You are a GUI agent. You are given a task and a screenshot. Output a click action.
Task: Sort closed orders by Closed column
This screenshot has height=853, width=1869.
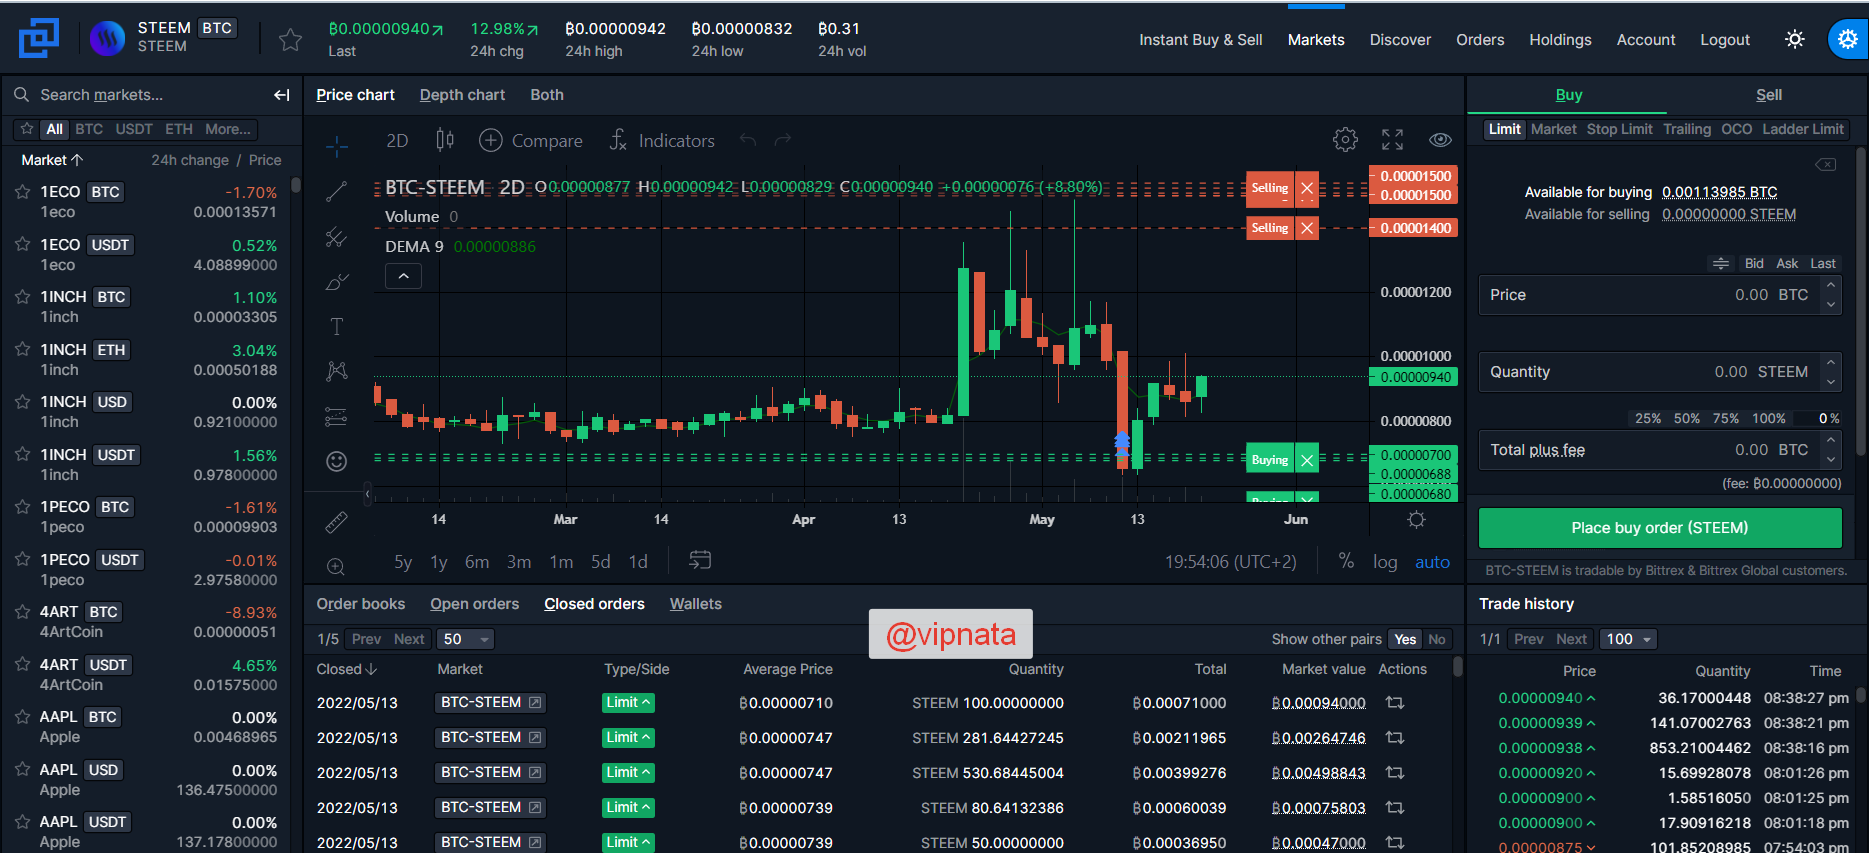[347, 669]
